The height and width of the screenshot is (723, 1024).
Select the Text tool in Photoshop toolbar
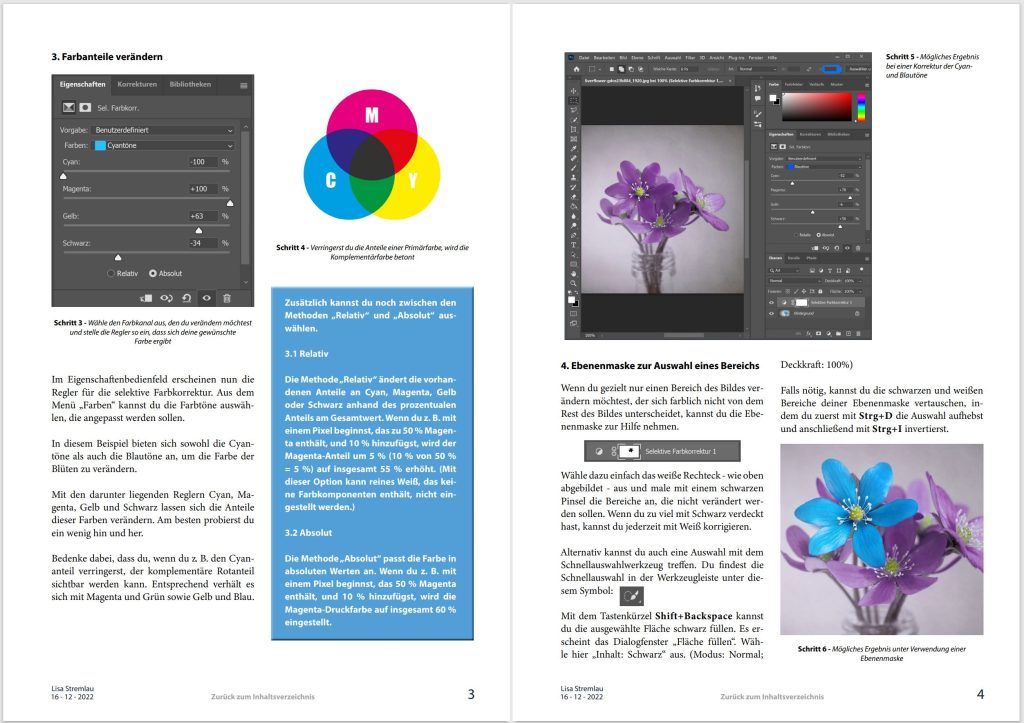tap(573, 243)
